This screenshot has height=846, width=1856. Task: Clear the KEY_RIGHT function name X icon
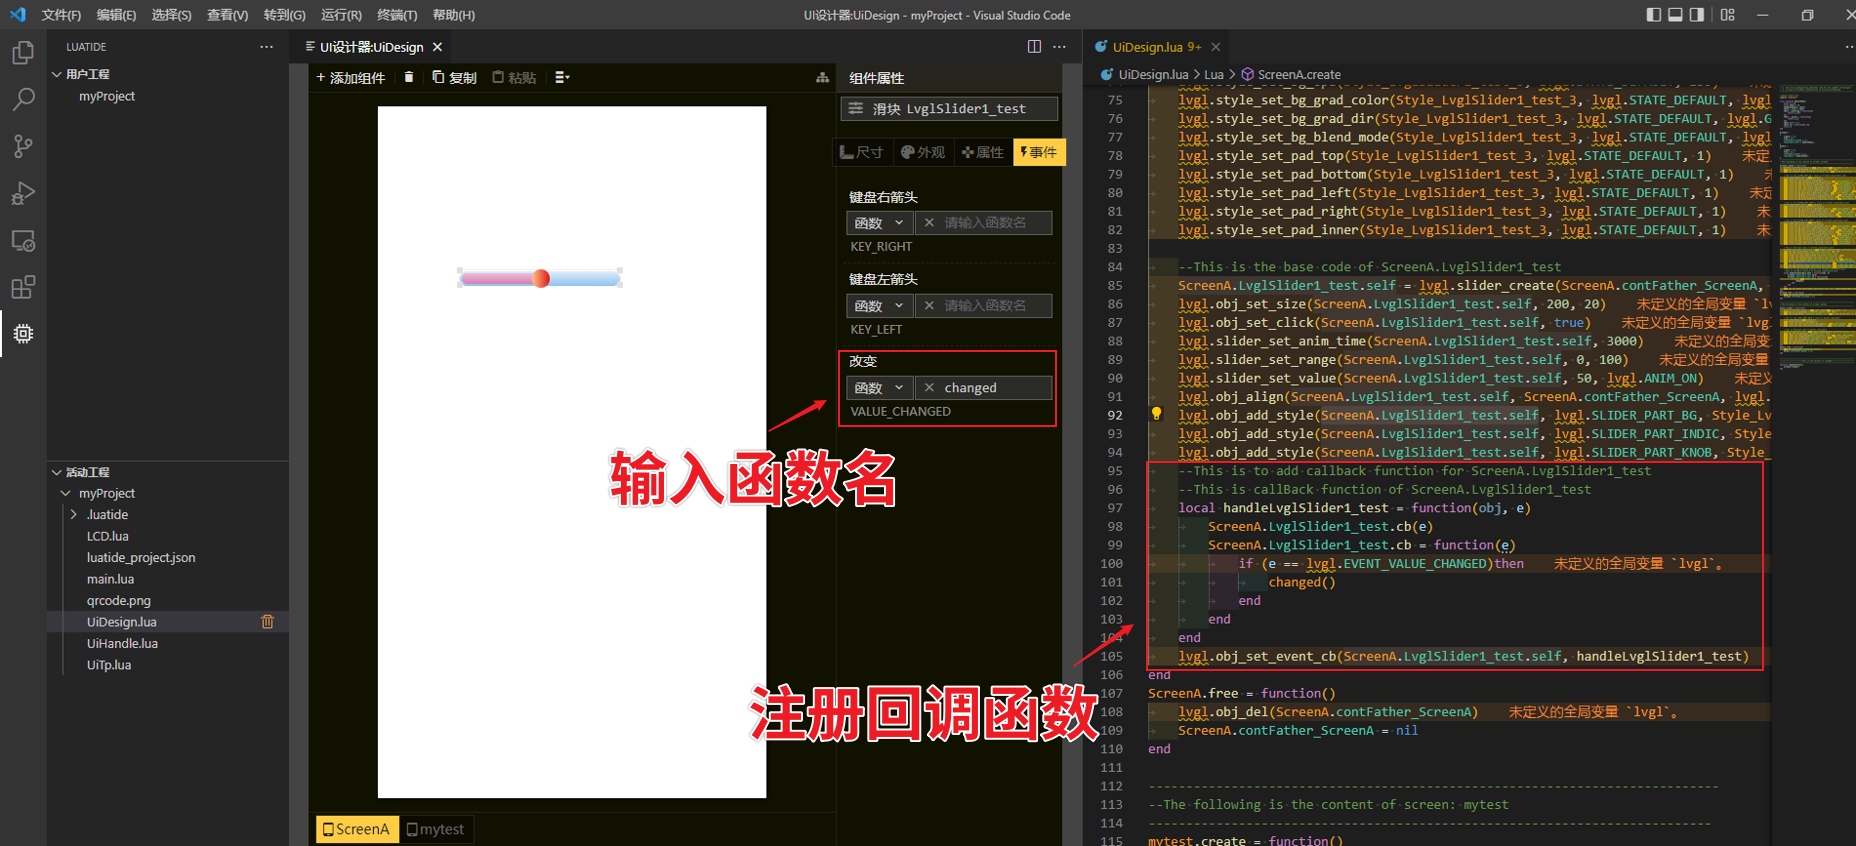pyautogui.click(x=929, y=223)
